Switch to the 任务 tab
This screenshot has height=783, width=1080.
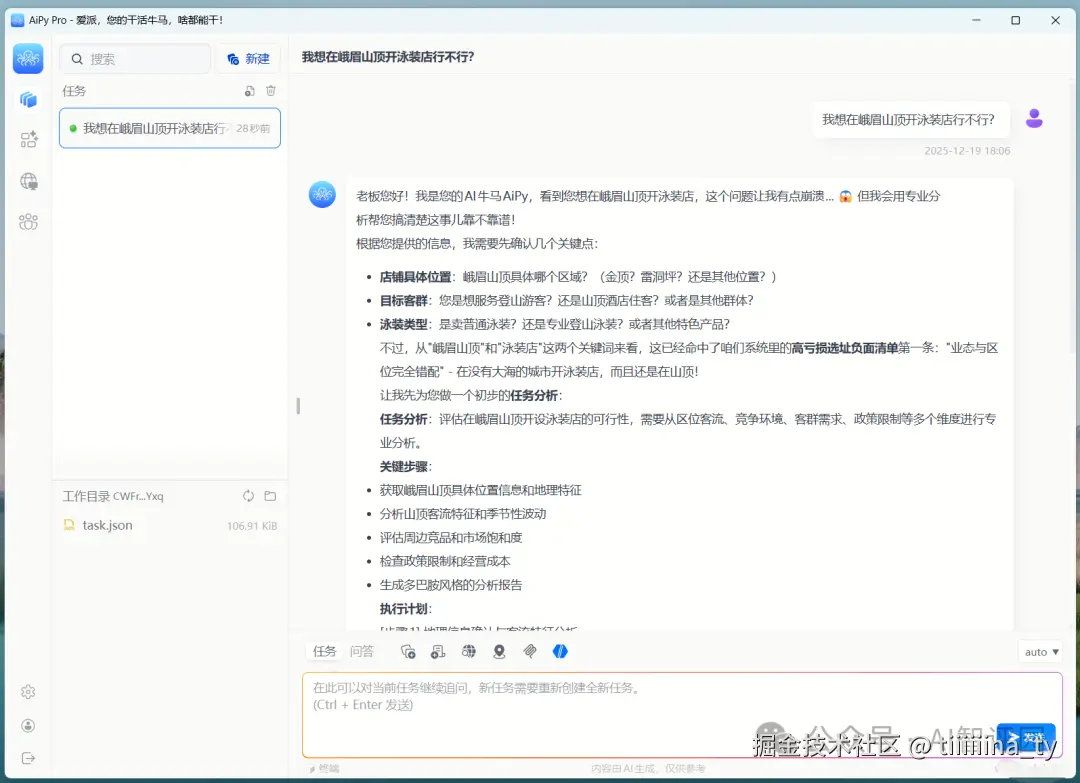click(324, 651)
